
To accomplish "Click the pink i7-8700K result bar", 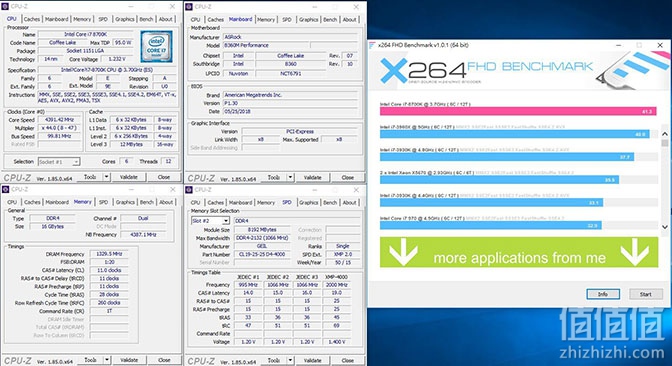I will pos(518,111).
